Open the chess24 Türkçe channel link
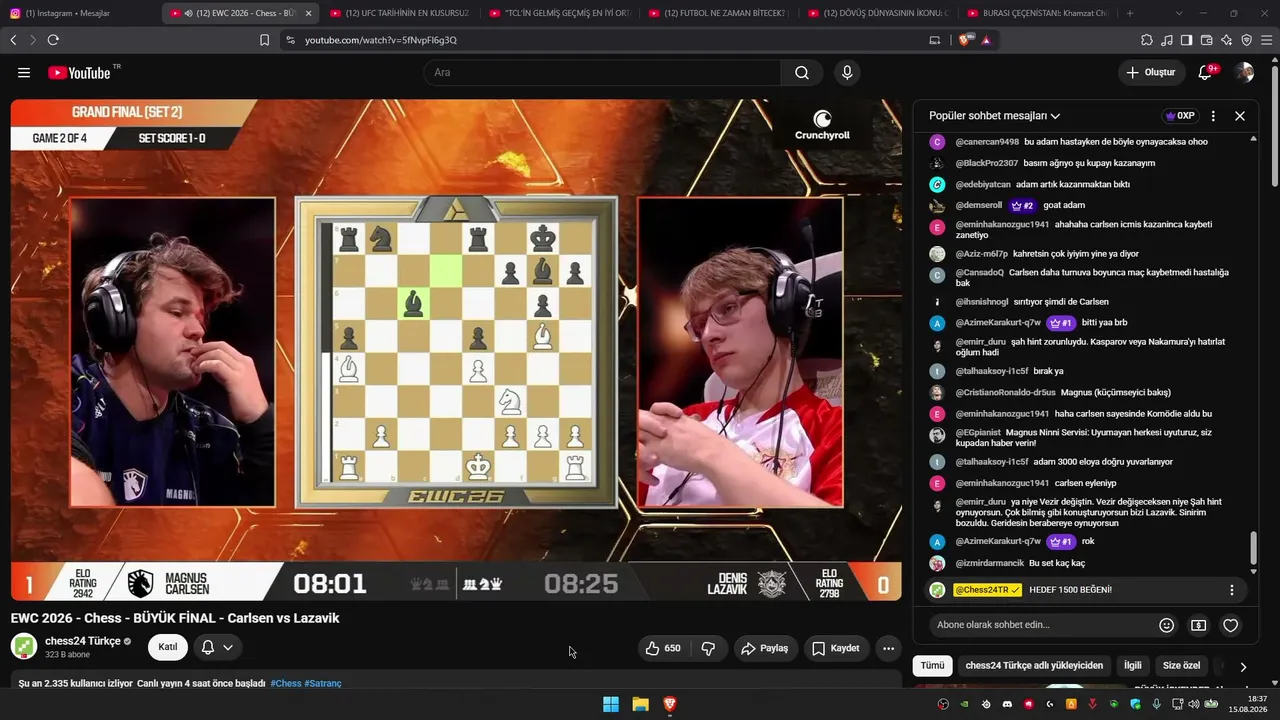This screenshot has width=1280, height=720. [x=82, y=641]
